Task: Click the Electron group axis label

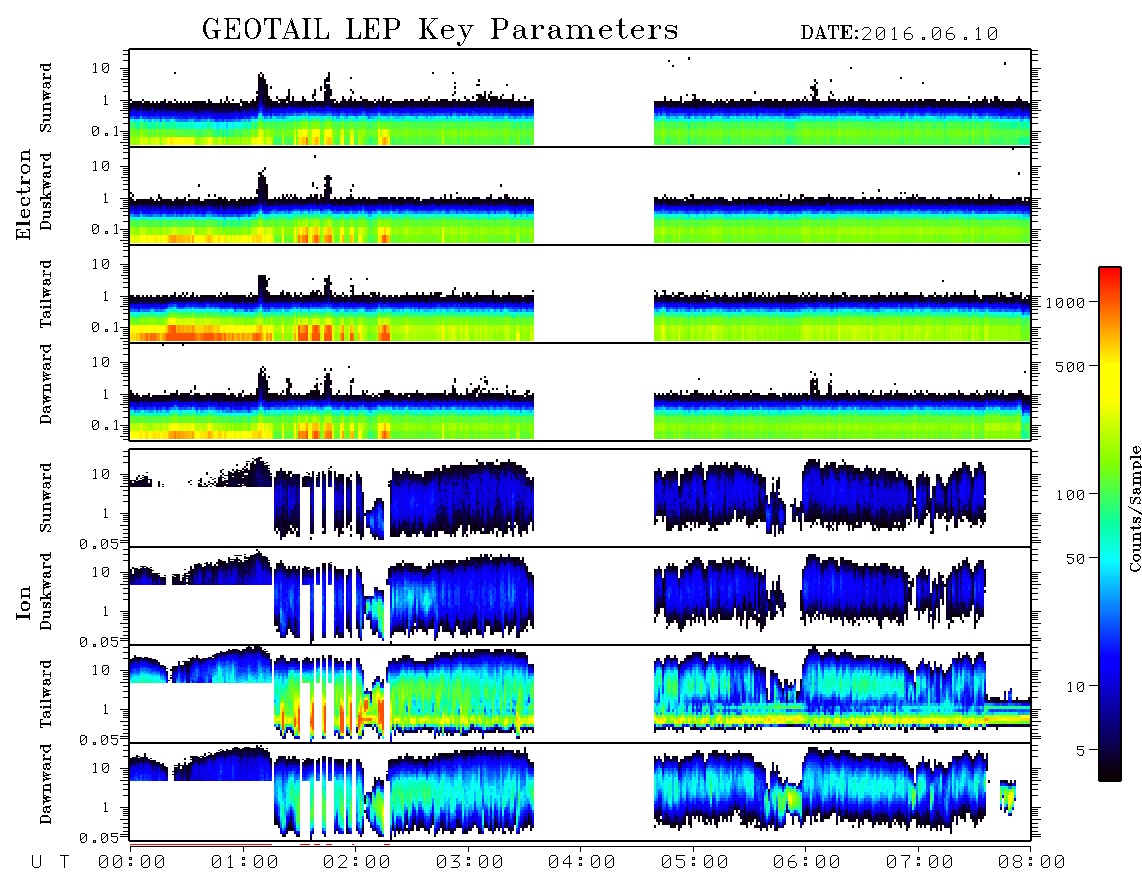Action: coord(23,195)
